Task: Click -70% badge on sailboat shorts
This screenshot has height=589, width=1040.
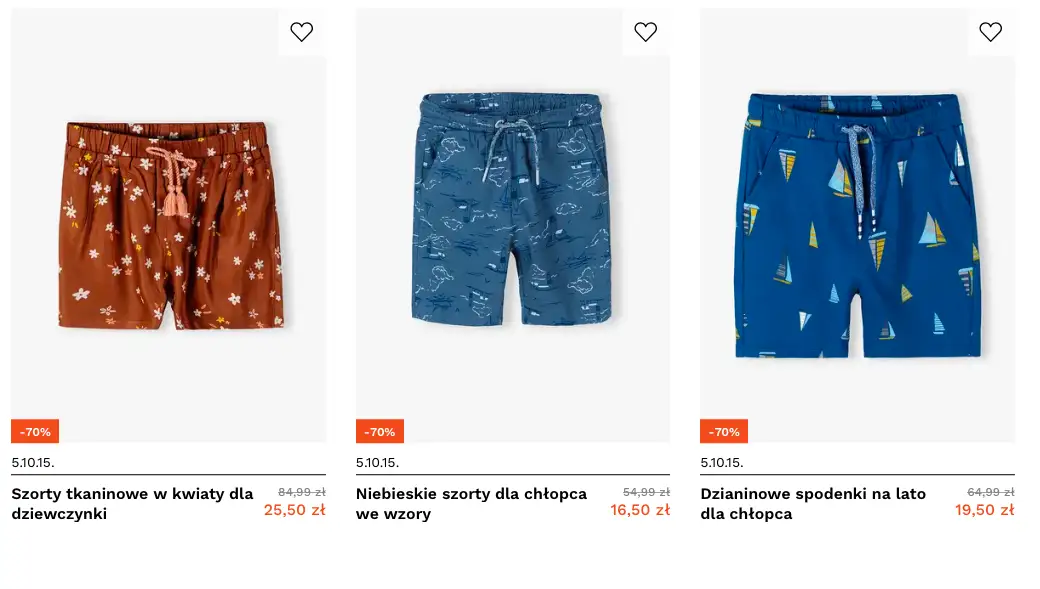Action: tap(724, 432)
